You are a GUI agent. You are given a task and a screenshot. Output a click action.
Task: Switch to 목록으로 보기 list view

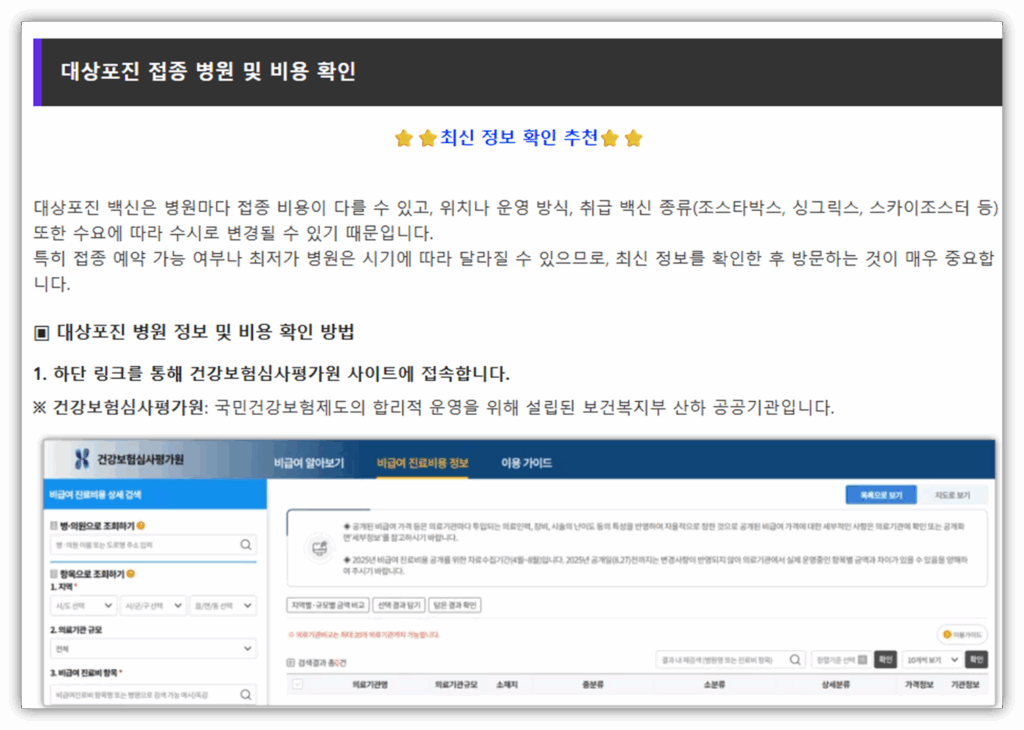tap(881, 495)
